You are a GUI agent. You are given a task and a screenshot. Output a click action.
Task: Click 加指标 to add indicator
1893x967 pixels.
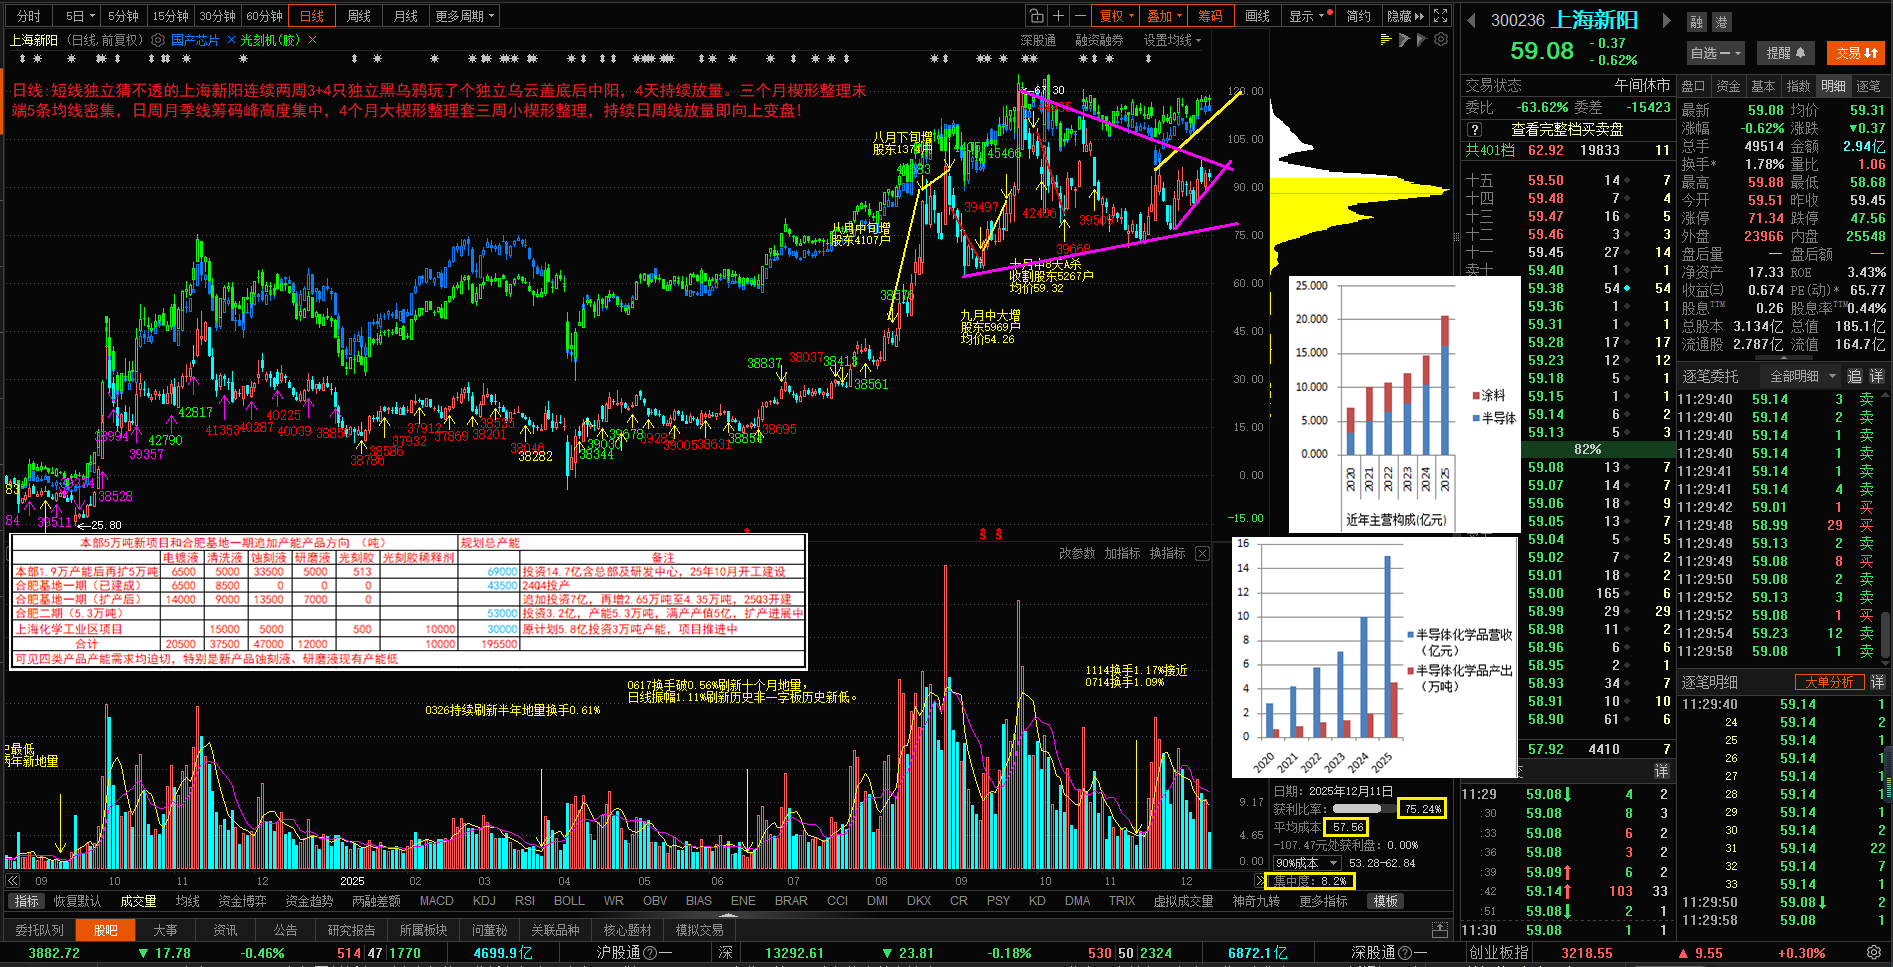tap(1122, 553)
